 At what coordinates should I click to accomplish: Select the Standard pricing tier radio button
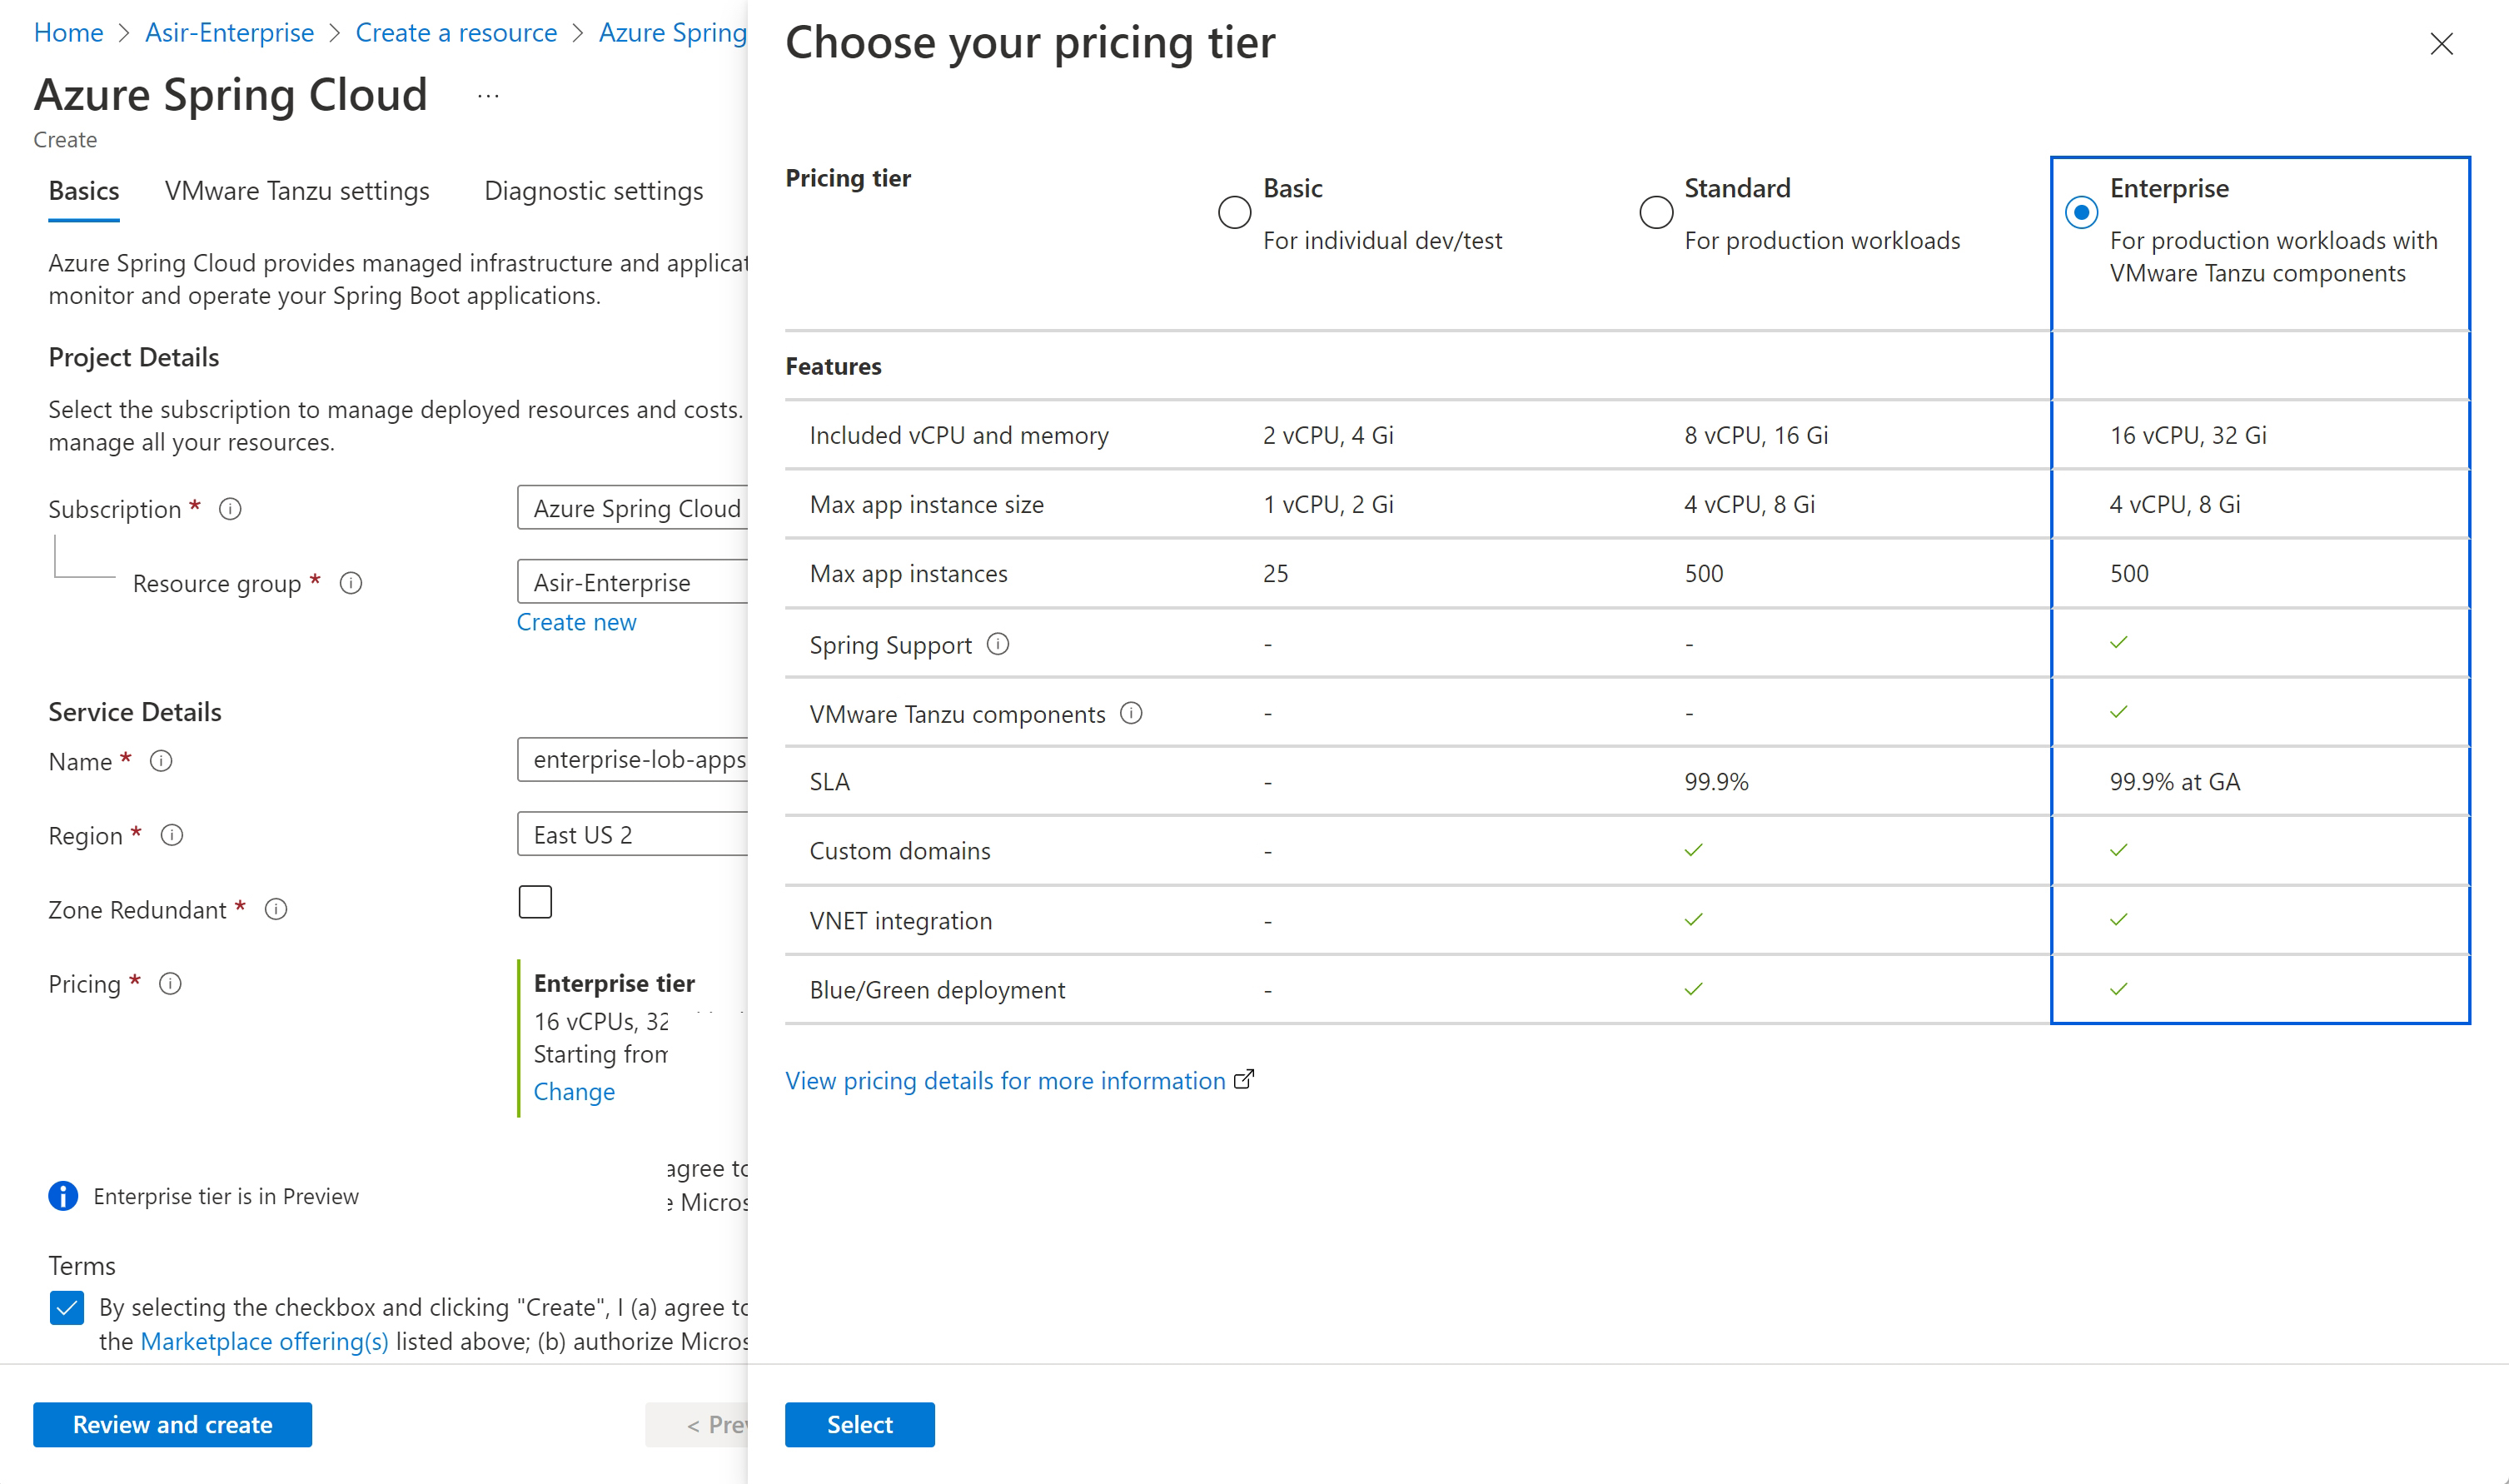pyautogui.click(x=1656, y=212)
